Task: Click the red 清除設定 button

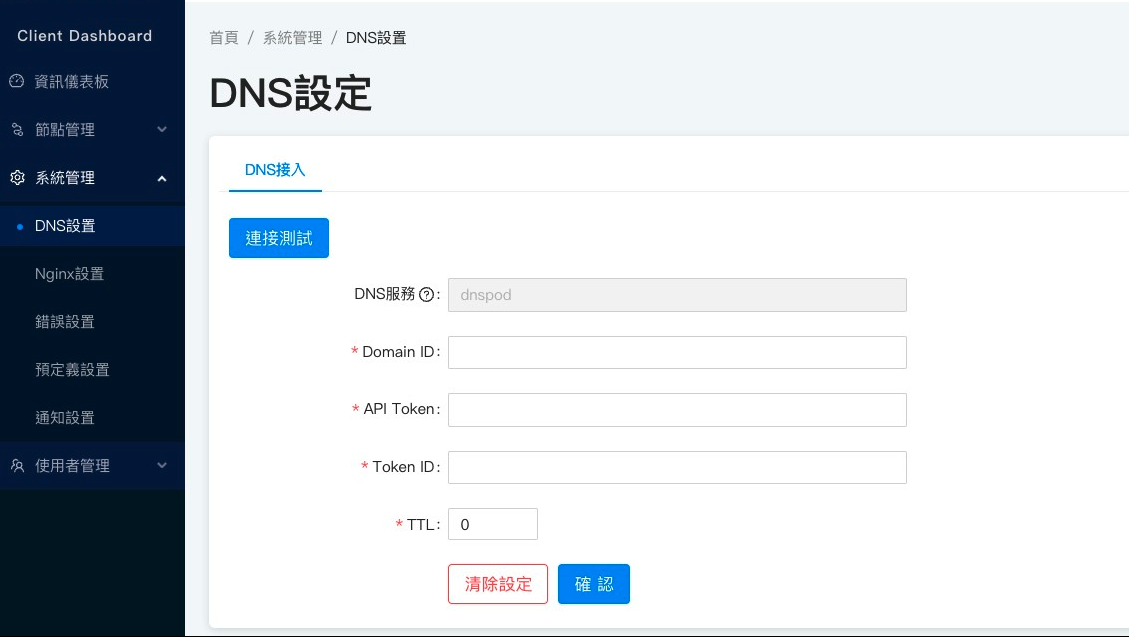Action: pyautogui.click(x=498, y=584)
